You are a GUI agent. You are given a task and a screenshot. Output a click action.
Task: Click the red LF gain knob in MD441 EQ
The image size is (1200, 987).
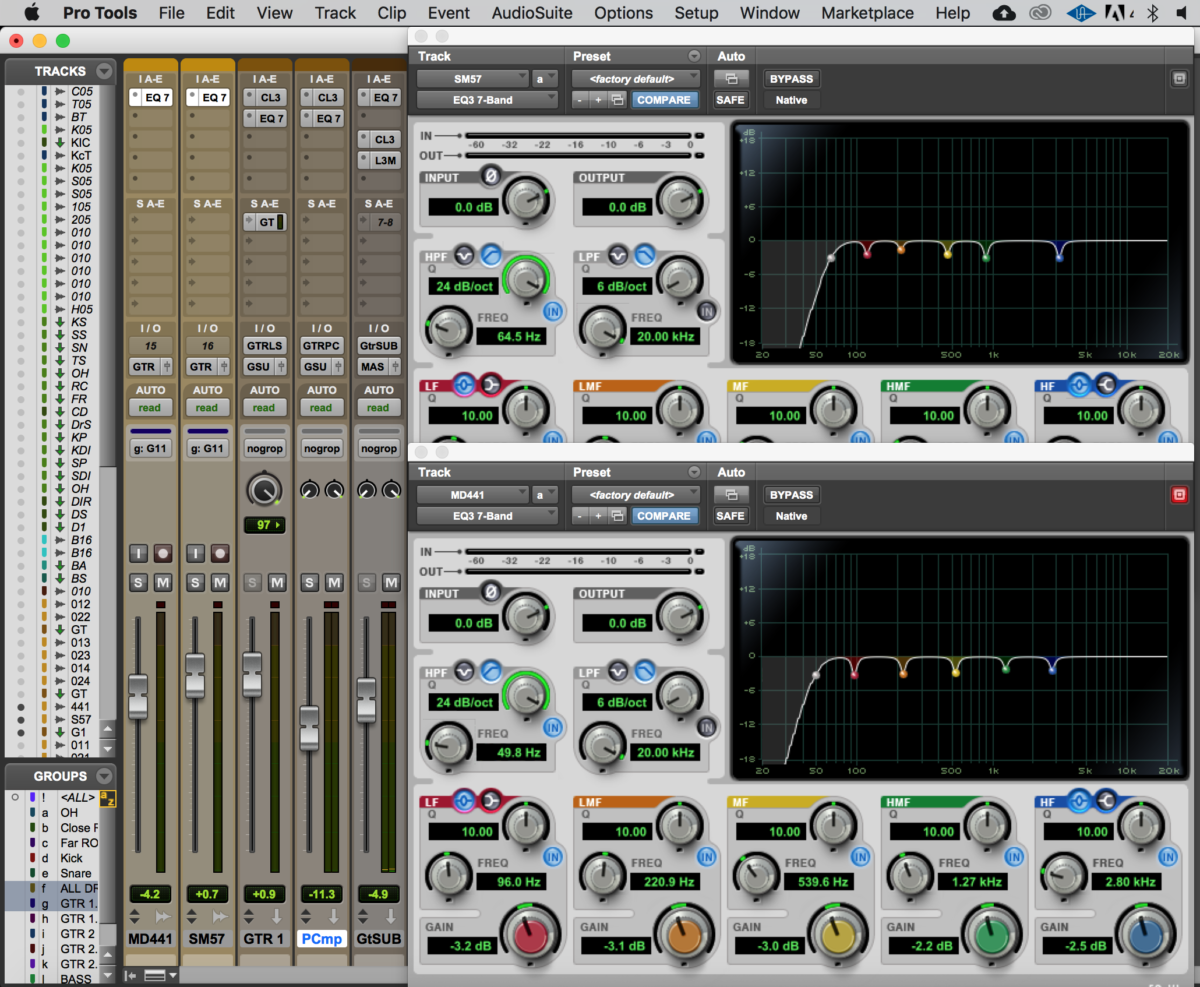[531, 936]
